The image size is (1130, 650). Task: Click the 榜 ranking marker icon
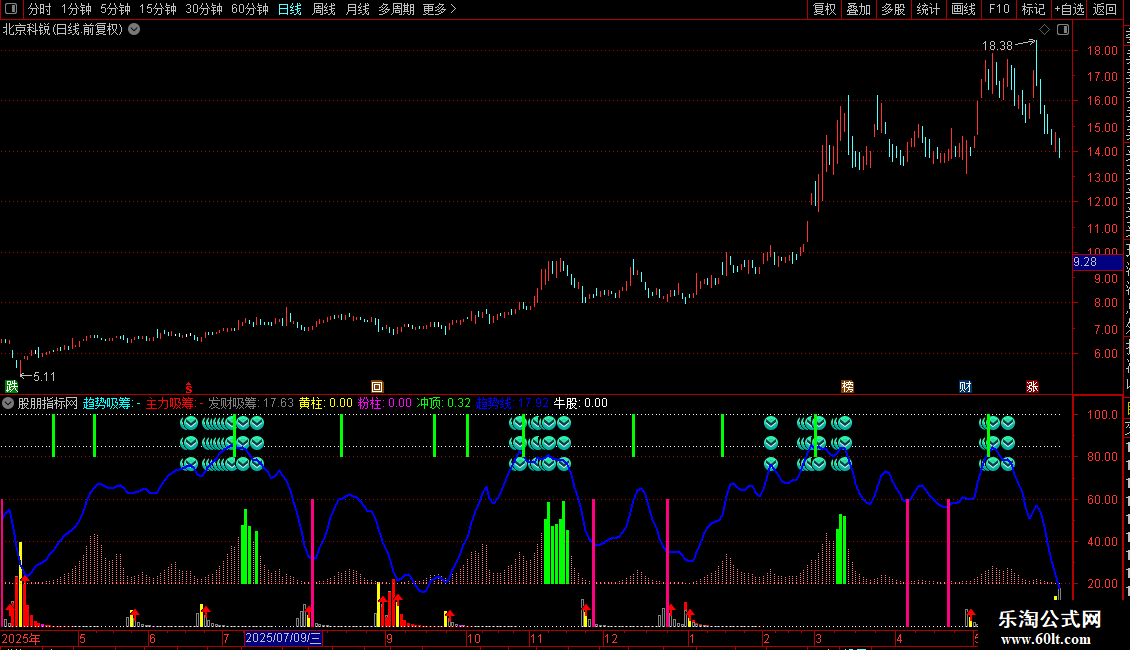(x=848, y=387)
